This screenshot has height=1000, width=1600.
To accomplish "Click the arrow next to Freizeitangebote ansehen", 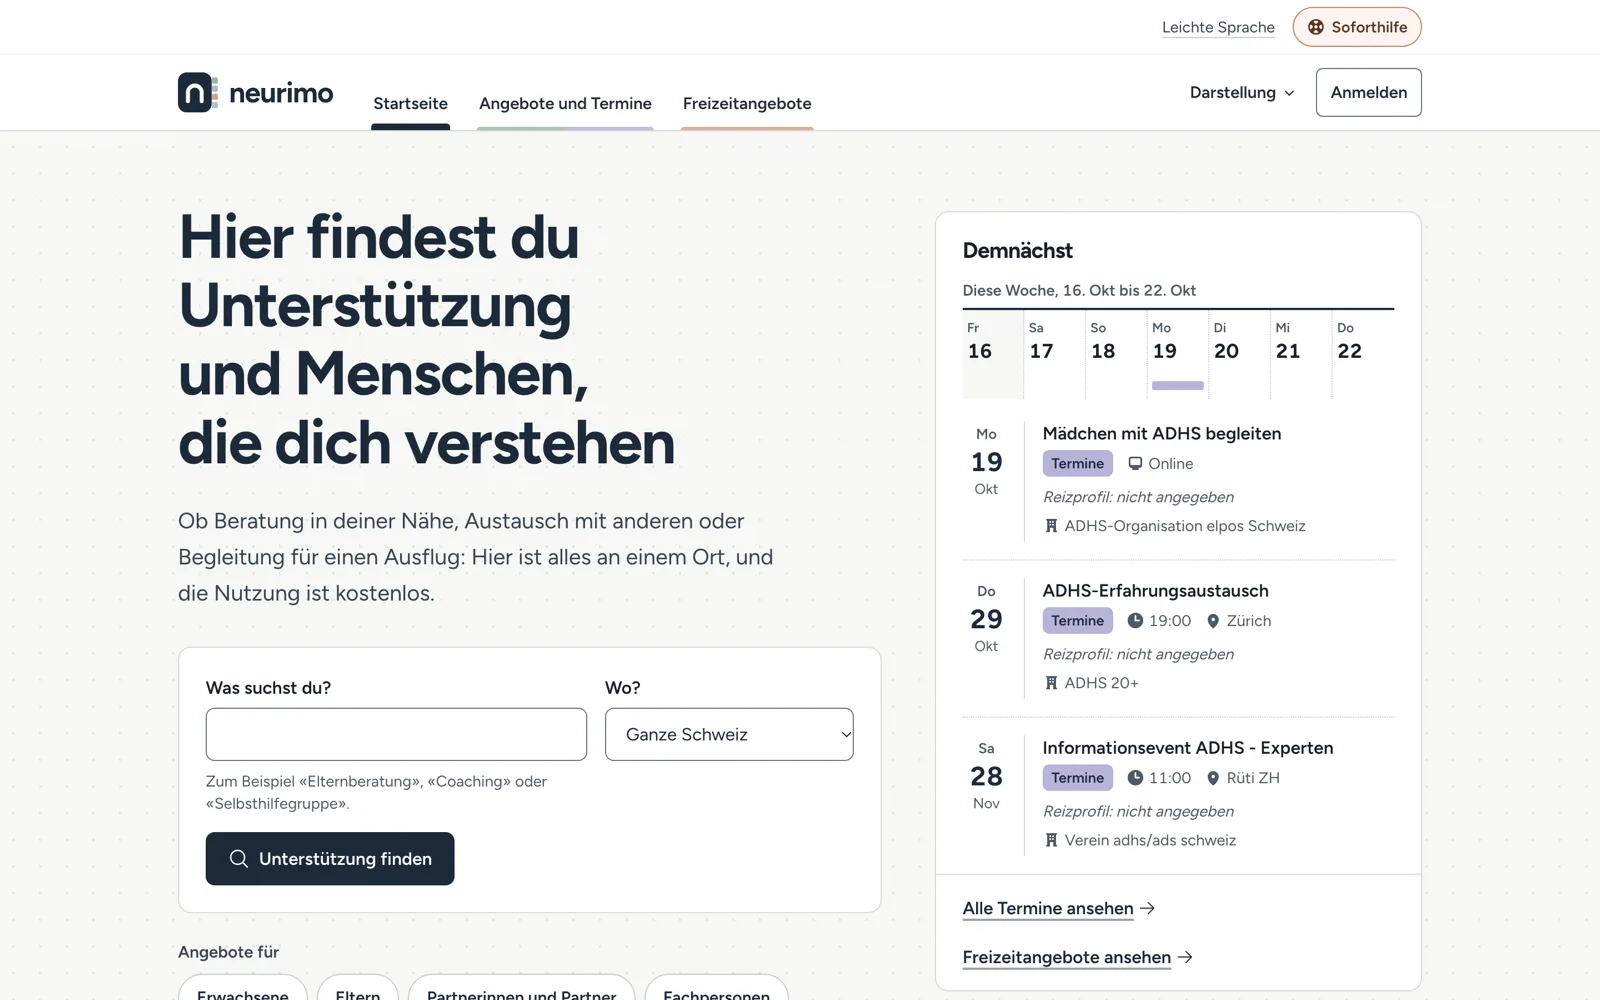I will click(x=1185, y=957).
